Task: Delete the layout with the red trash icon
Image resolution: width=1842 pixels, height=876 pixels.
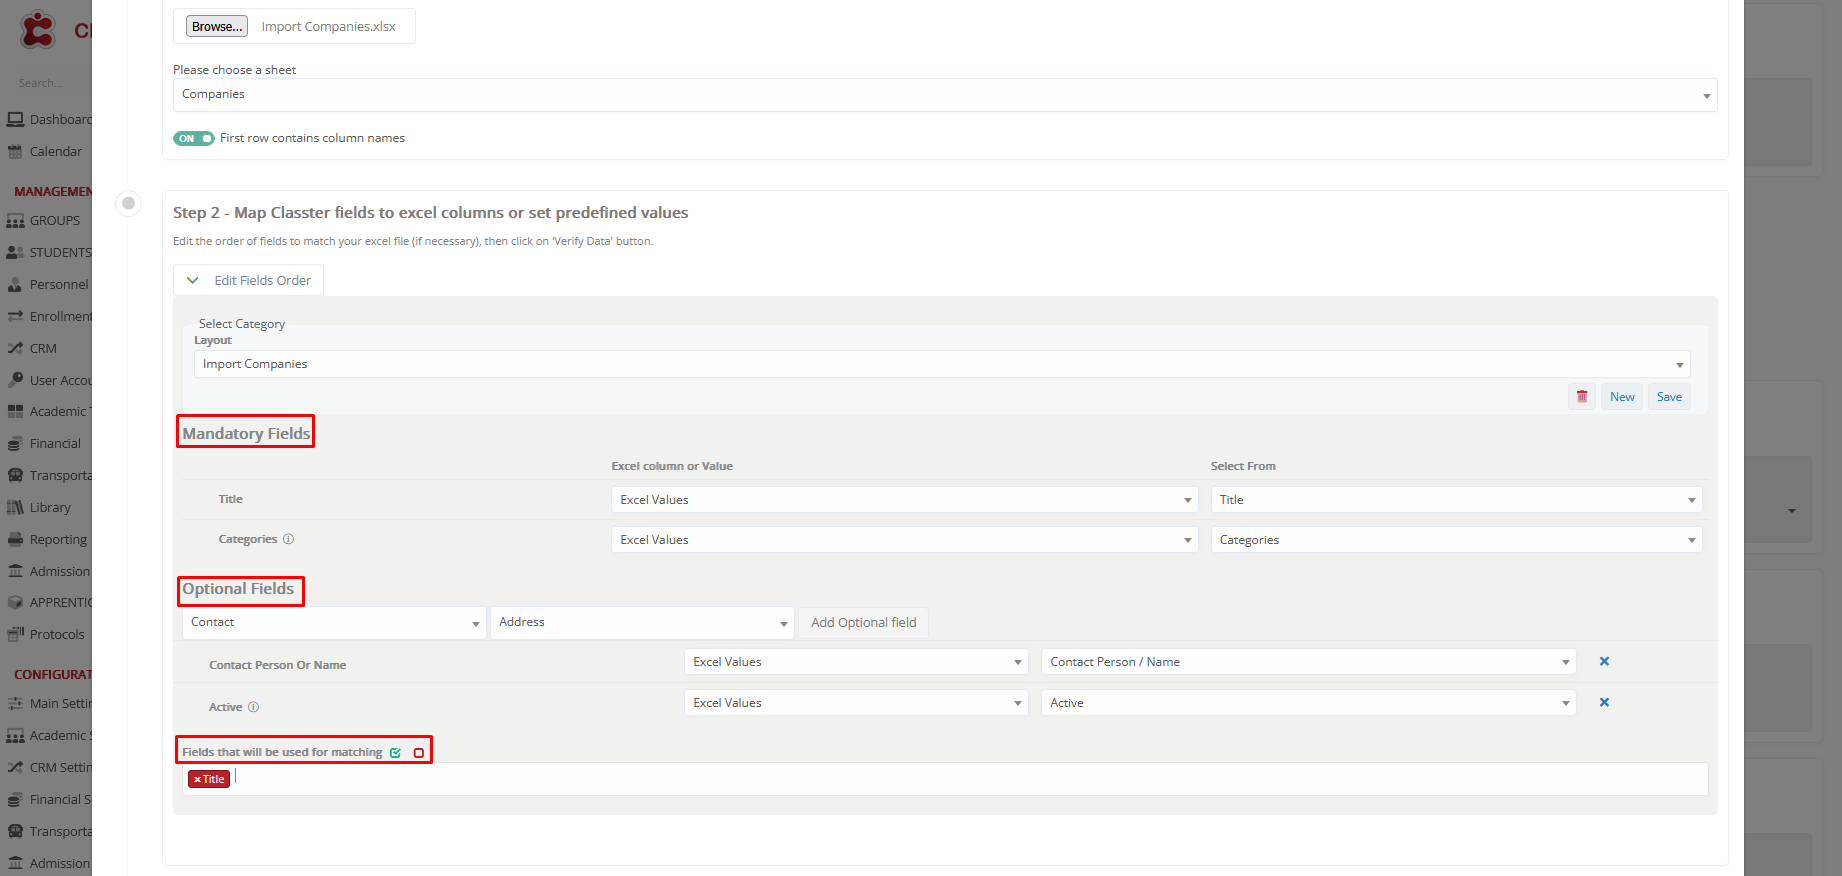Action: [x=1581, y=397]
